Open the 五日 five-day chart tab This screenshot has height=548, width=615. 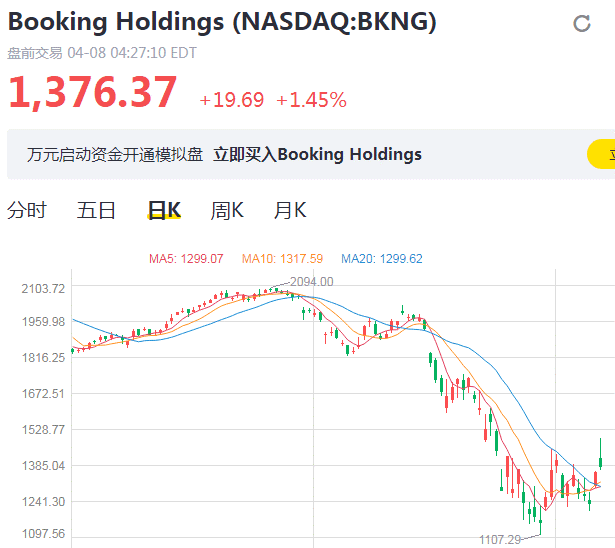[96, 211]
